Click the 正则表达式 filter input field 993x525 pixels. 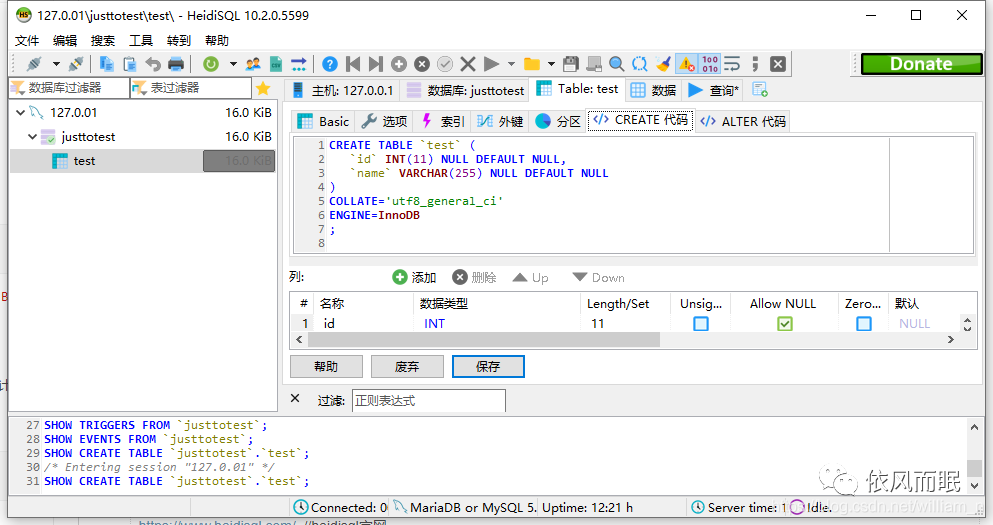pos(429,401)
